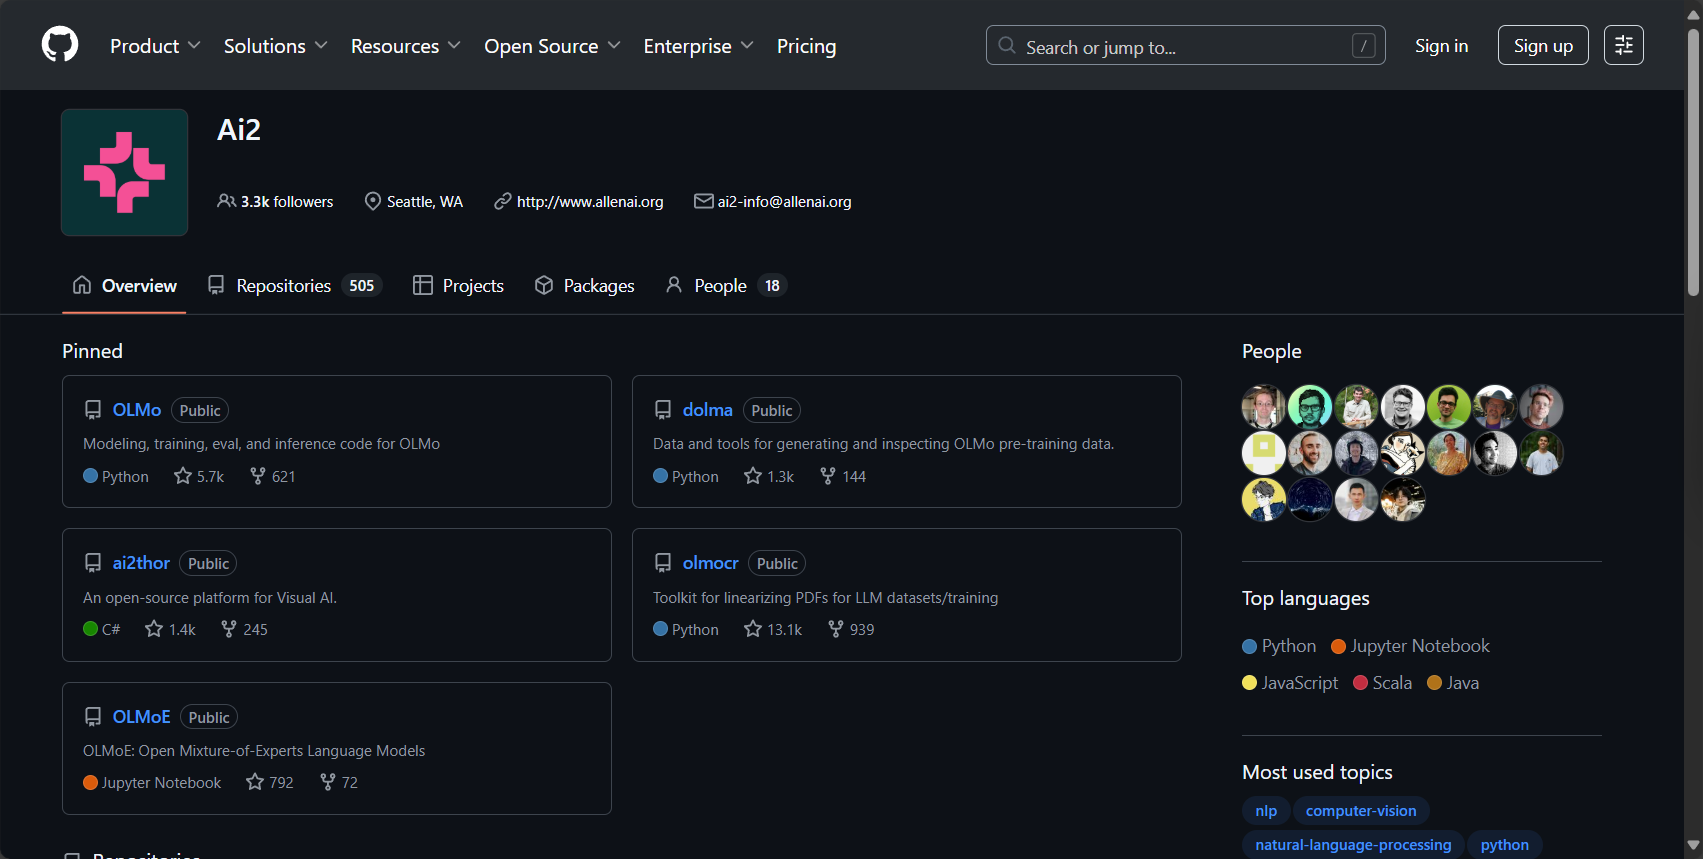Expand the Open Source menu

(x=552, y=46)
